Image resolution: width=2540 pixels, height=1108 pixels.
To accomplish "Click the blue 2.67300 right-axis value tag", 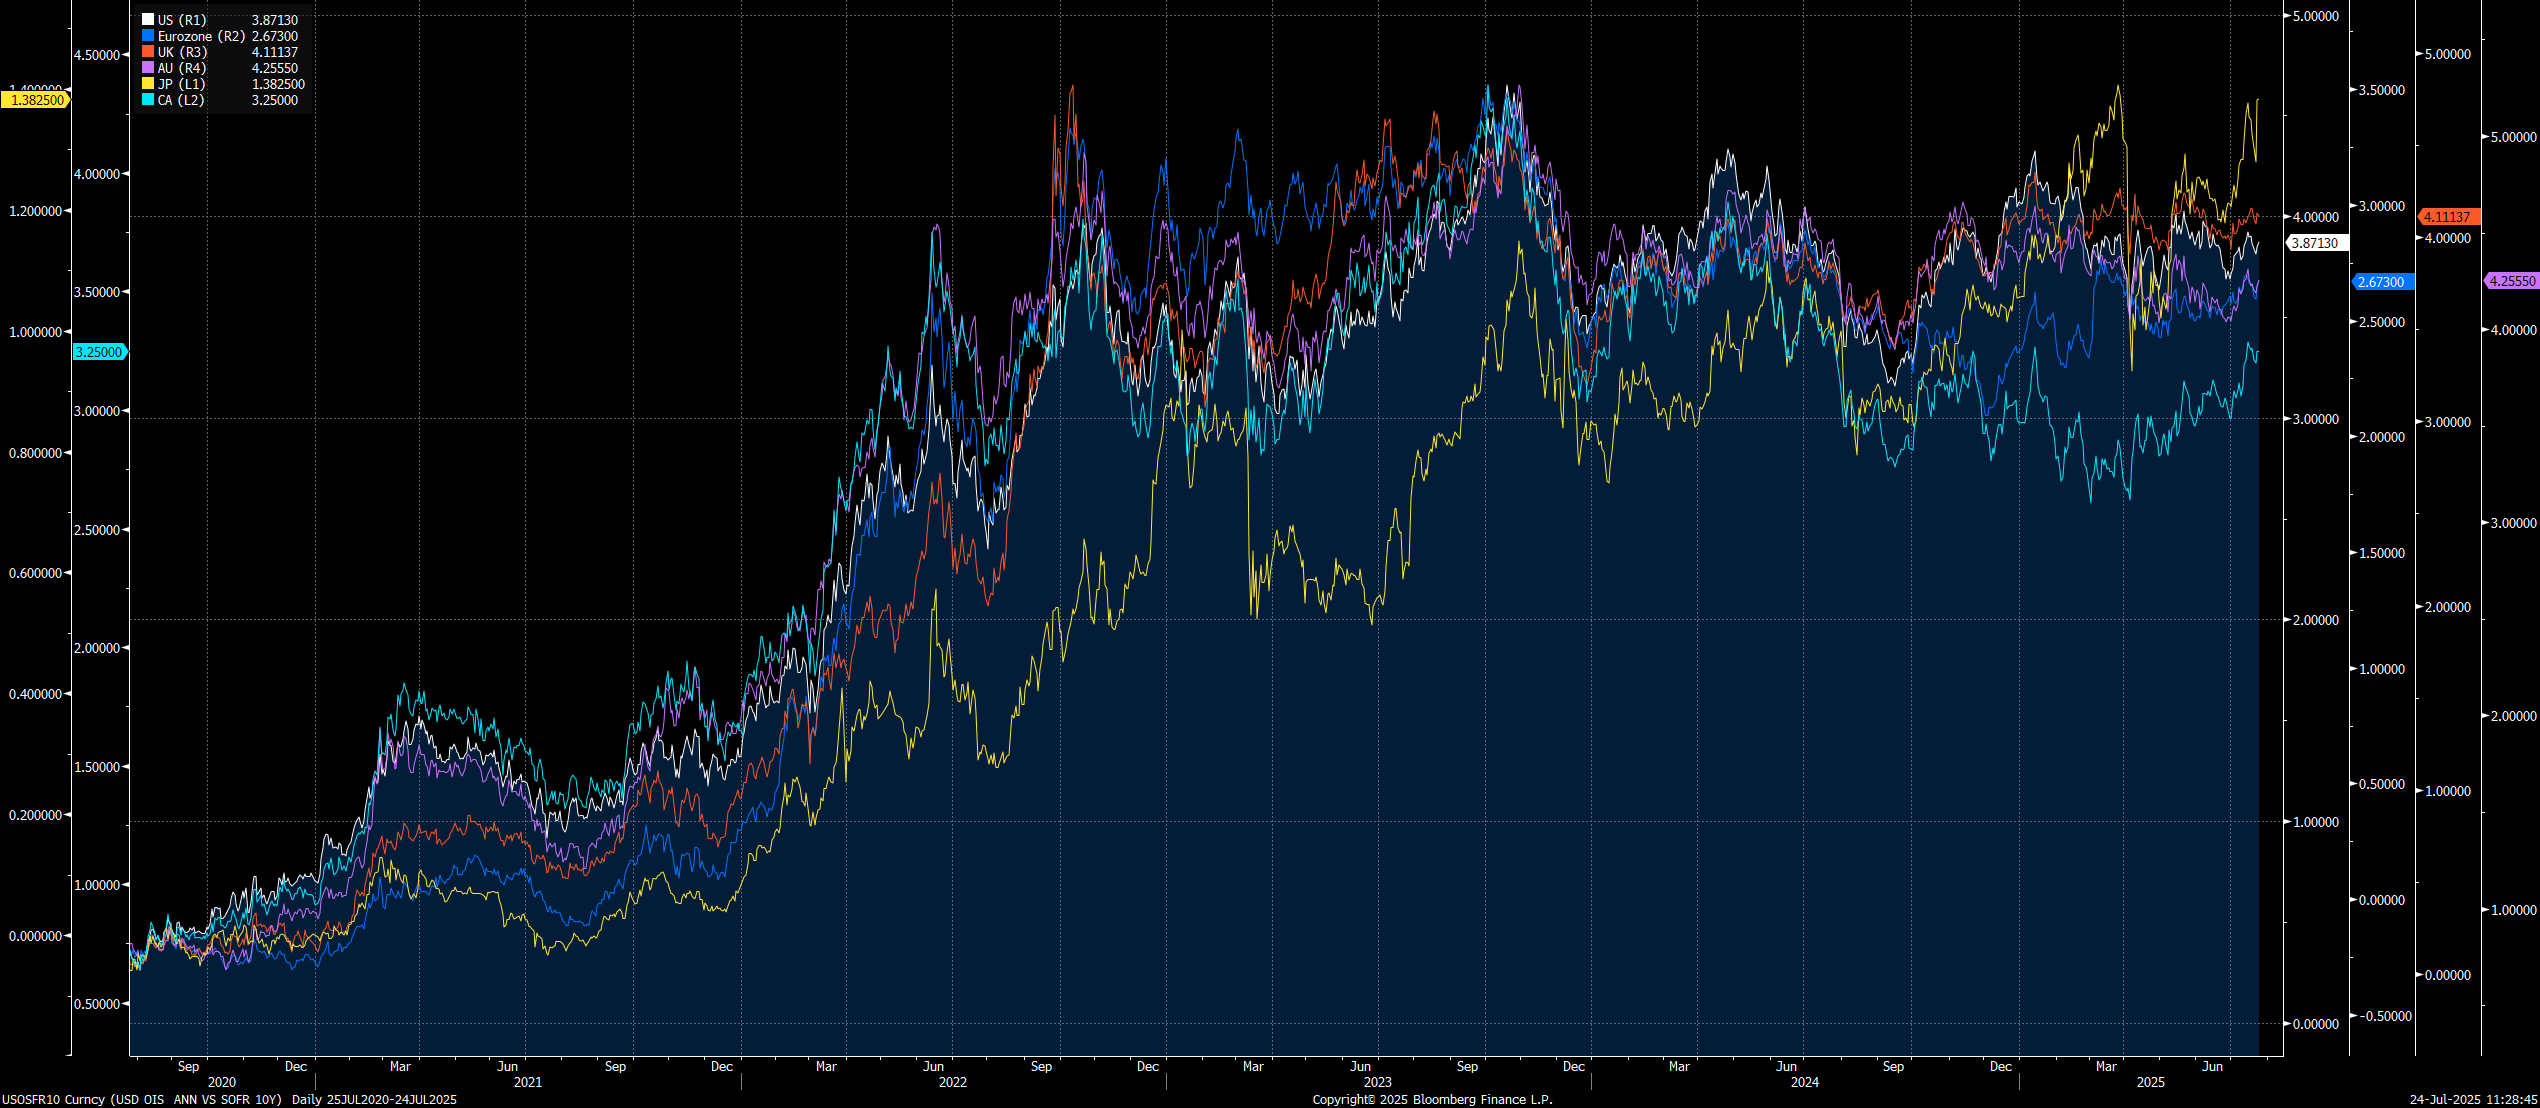I will coord(2381,282).
